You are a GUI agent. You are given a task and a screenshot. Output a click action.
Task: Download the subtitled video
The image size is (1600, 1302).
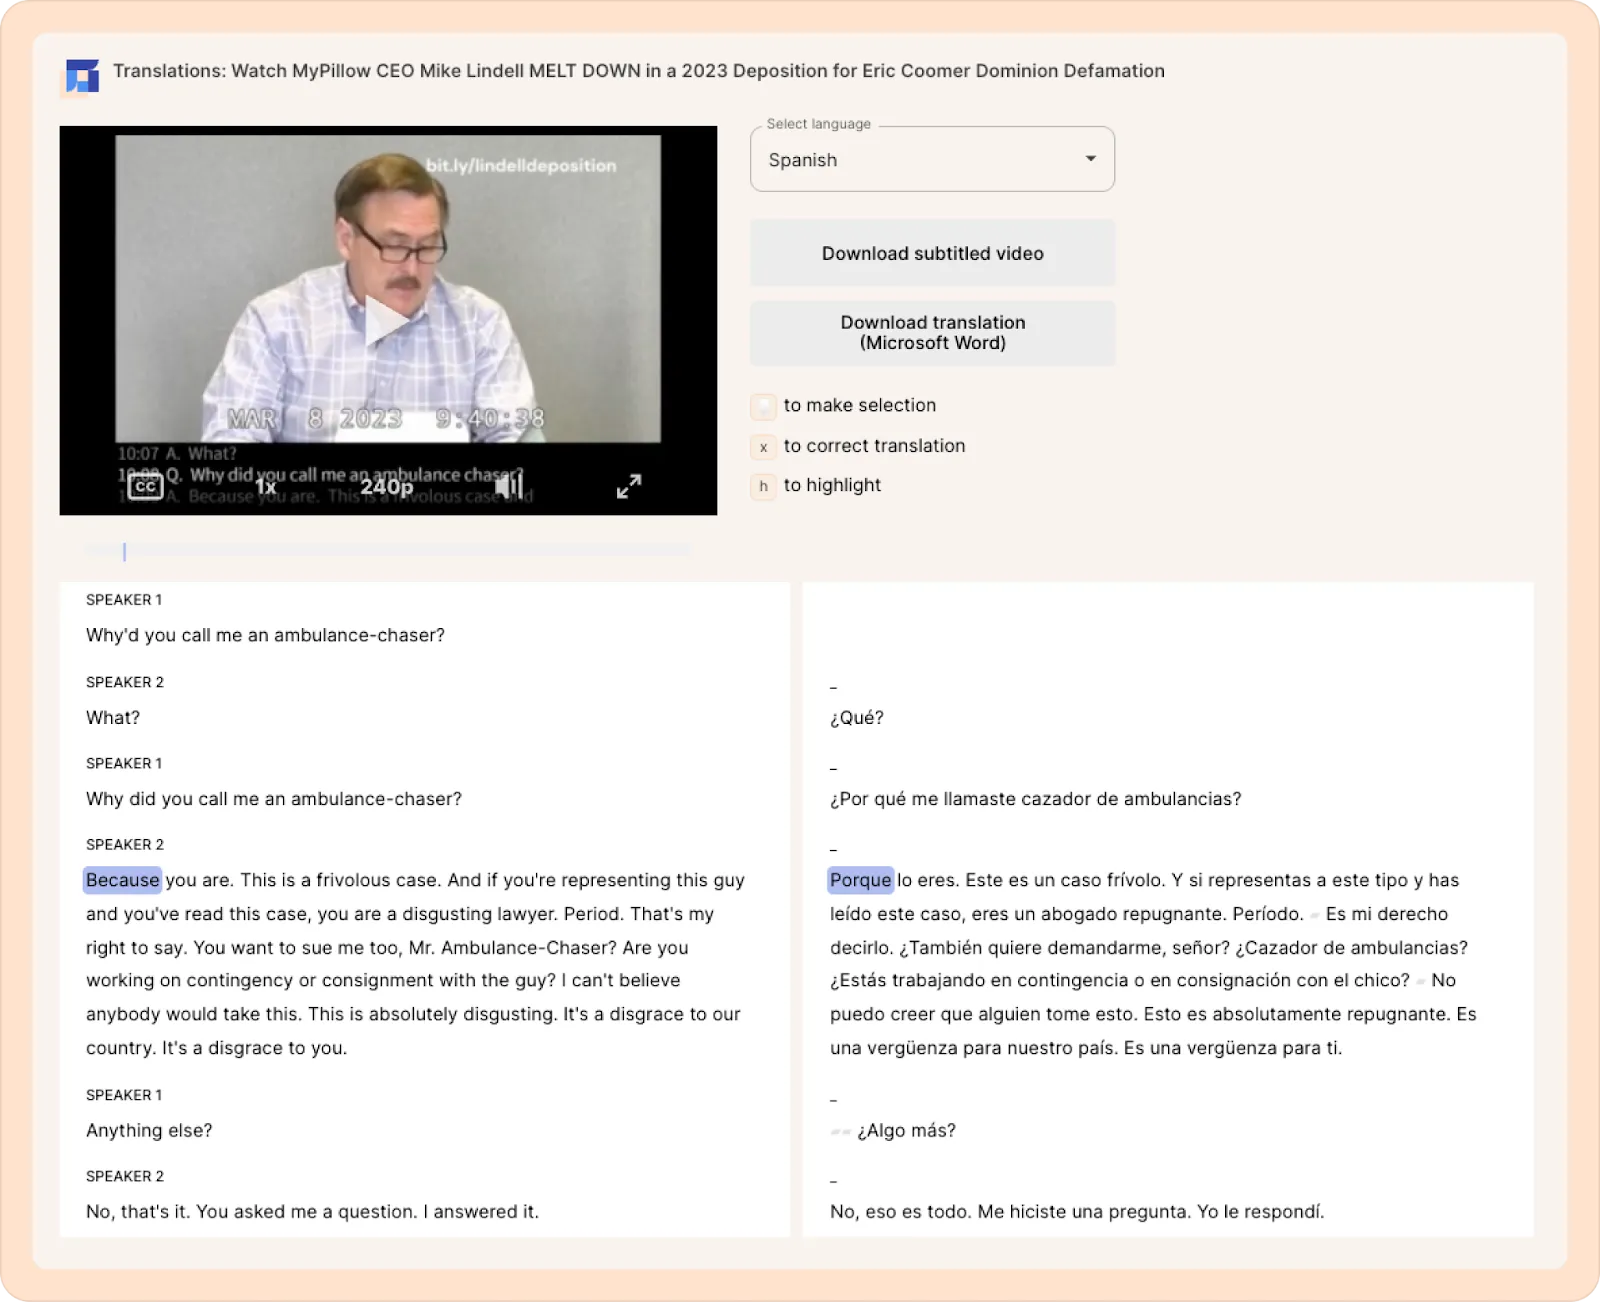coord(932,254)
